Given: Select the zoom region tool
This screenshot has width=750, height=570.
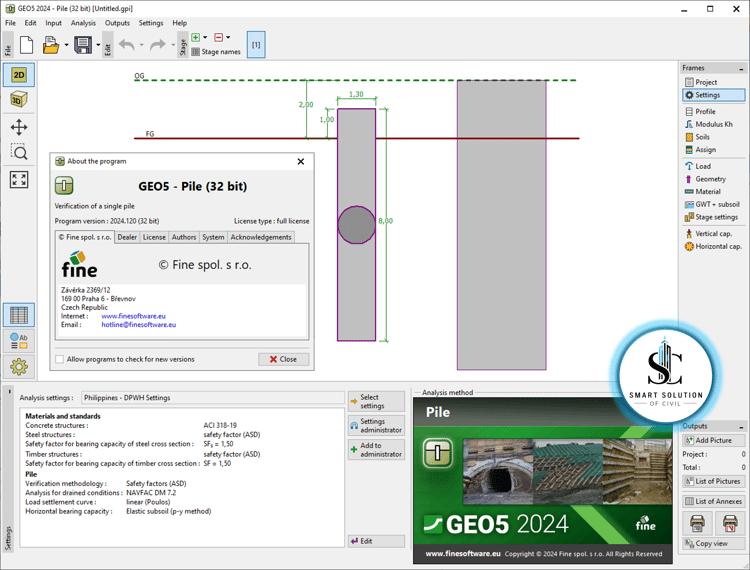Looking at the screenshot, I should click(x=19, y=152).
